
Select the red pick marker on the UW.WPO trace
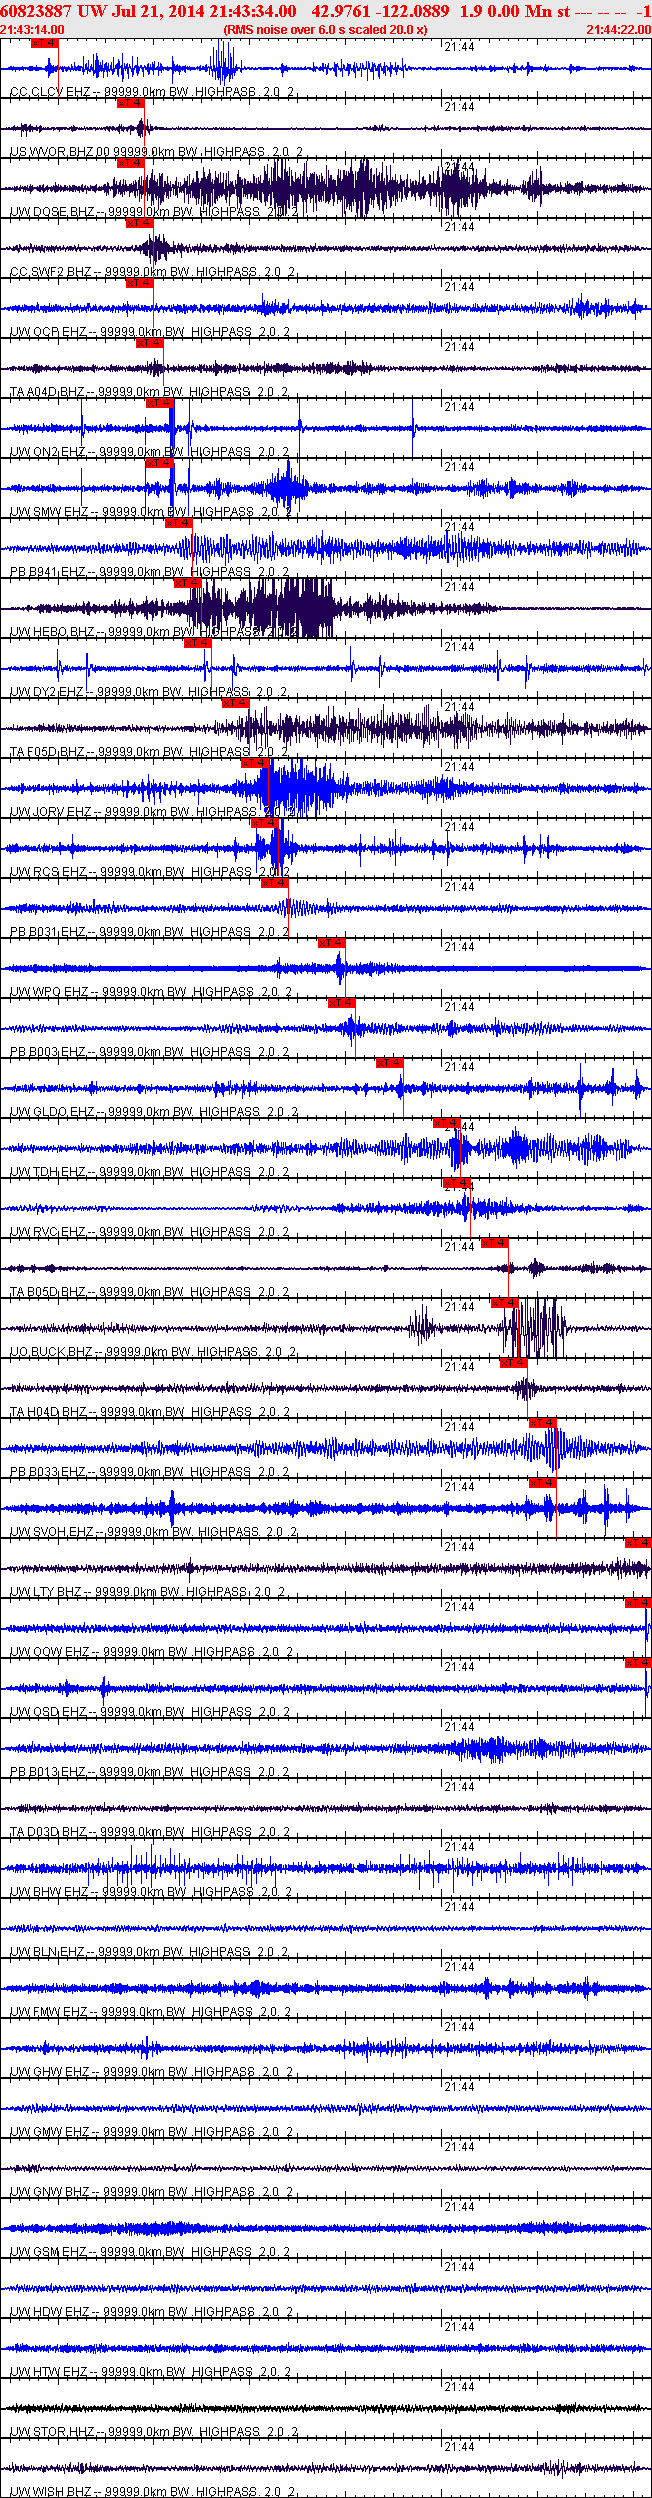tap(332, 943)
